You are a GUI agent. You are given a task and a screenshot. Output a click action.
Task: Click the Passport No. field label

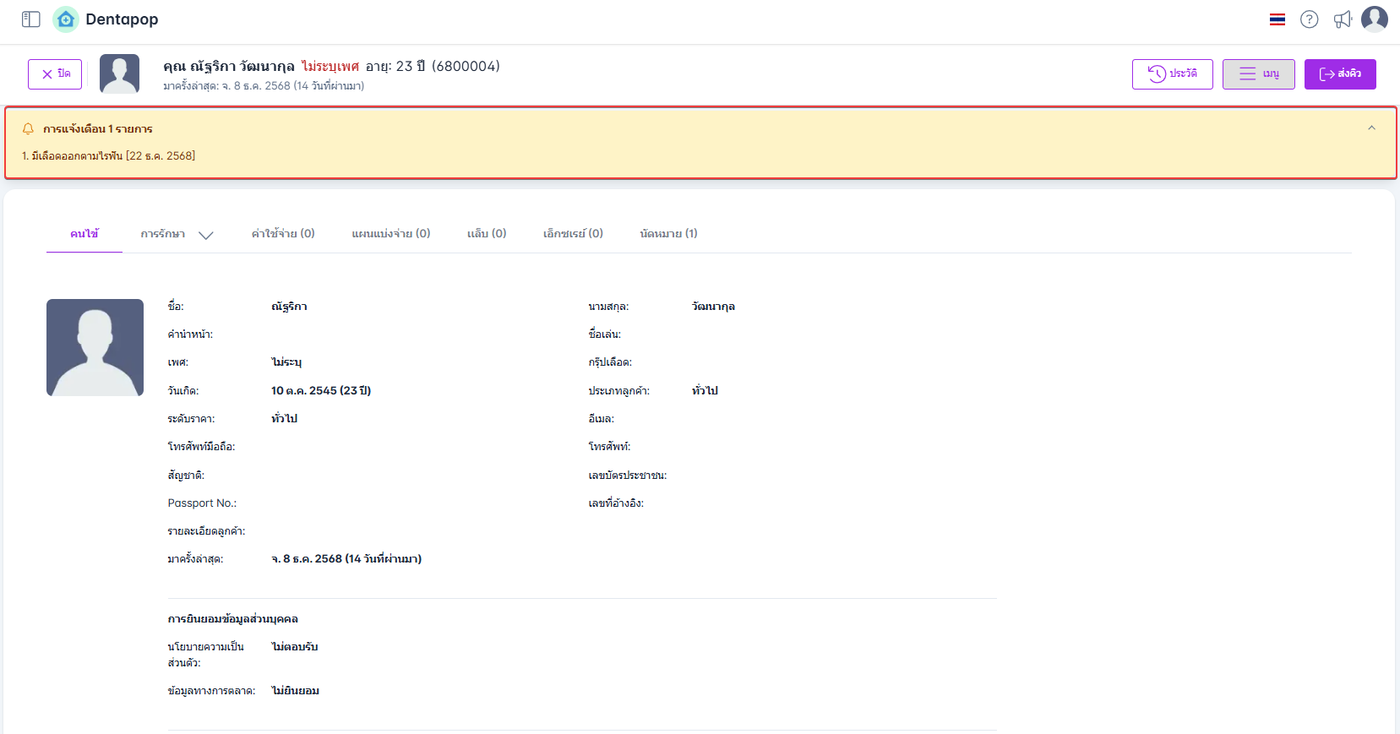coord(202,503)
